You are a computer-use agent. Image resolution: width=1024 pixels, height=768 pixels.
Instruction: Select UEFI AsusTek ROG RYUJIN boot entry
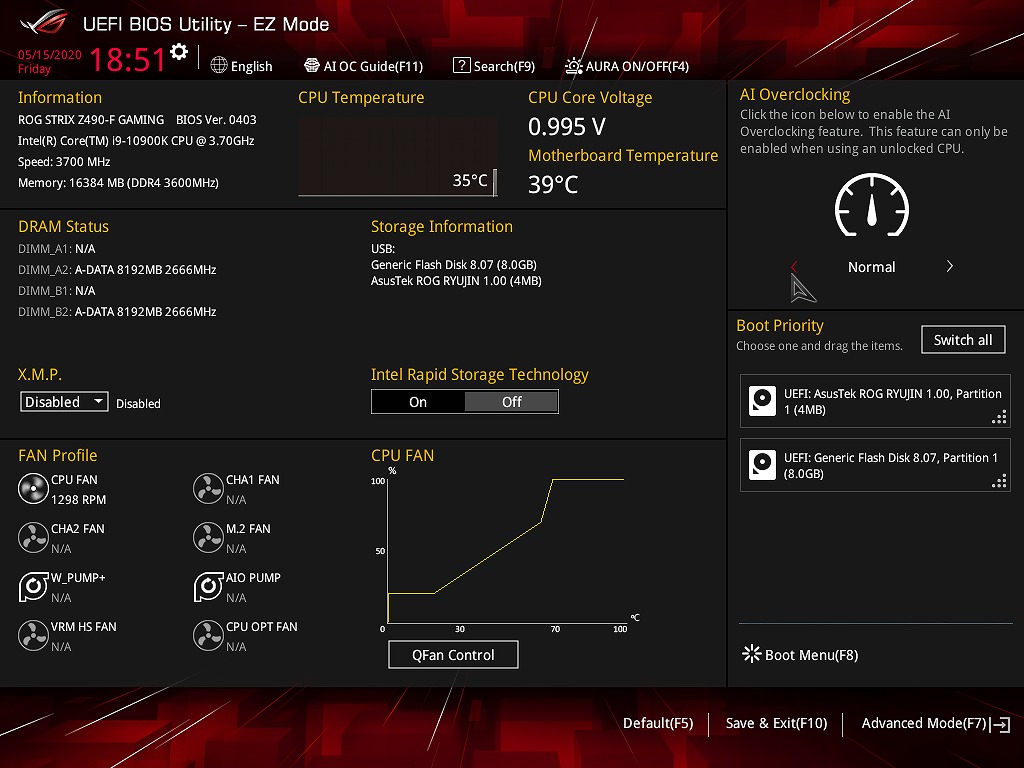tap(874, 401)
